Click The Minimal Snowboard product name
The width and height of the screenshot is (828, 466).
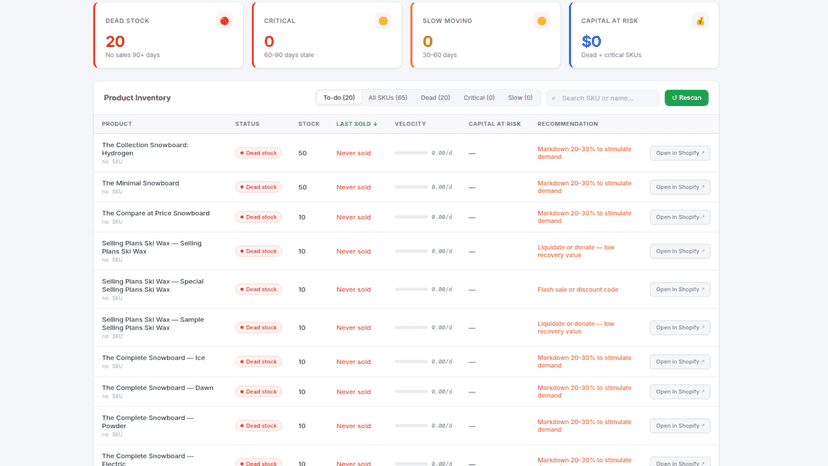pos(140,183)
